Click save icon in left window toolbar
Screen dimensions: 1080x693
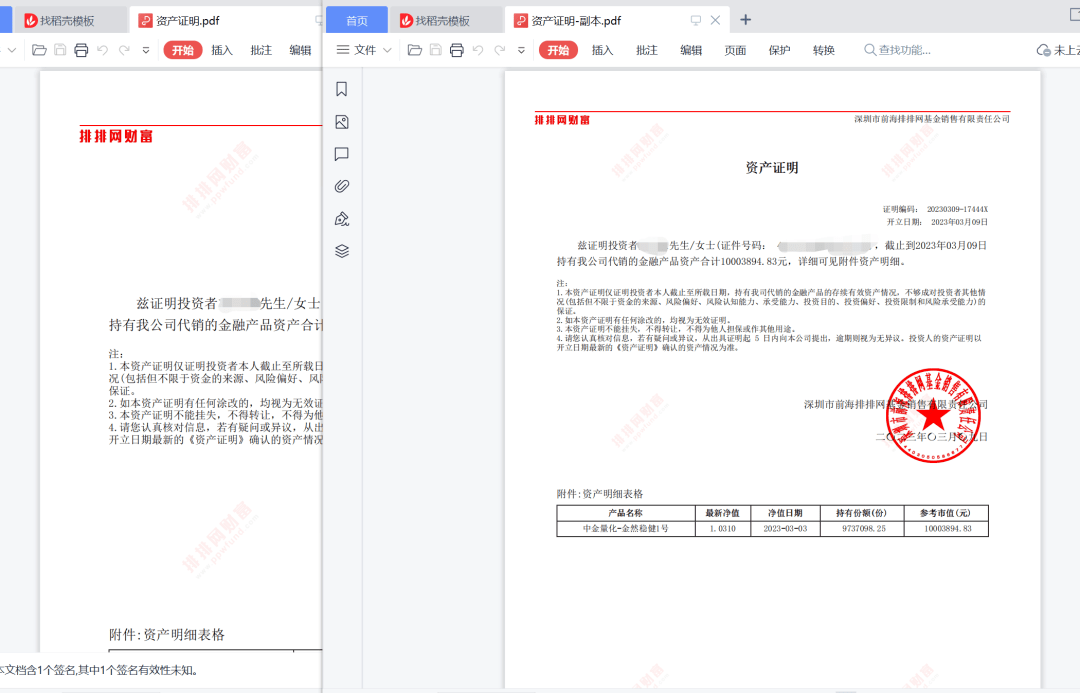[60, 50]
